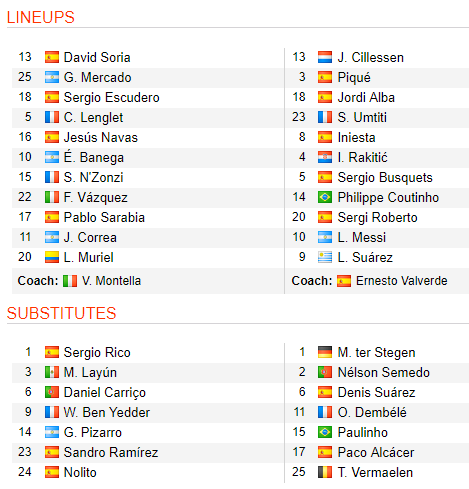Open L. Messi's player page
Screen dimensions: 469x489
tap(362, 237)
